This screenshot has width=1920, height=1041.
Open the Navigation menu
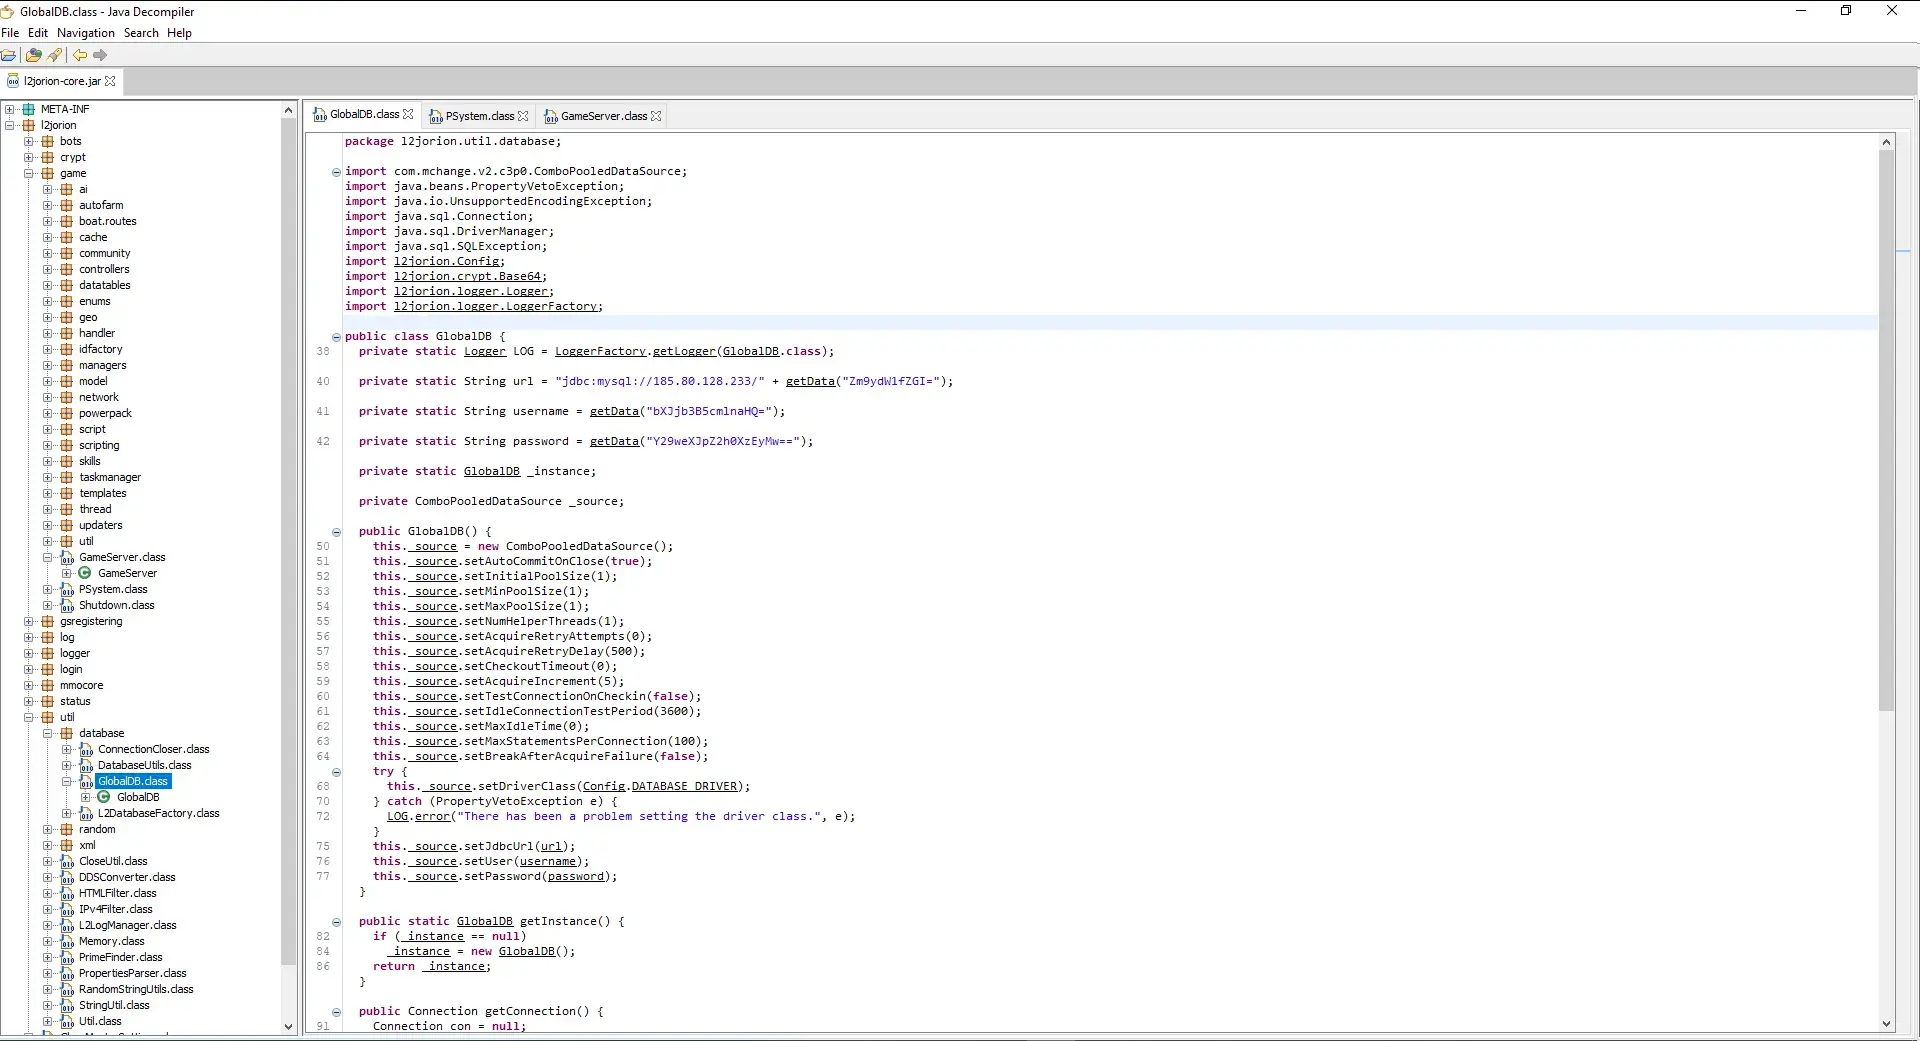86,33
